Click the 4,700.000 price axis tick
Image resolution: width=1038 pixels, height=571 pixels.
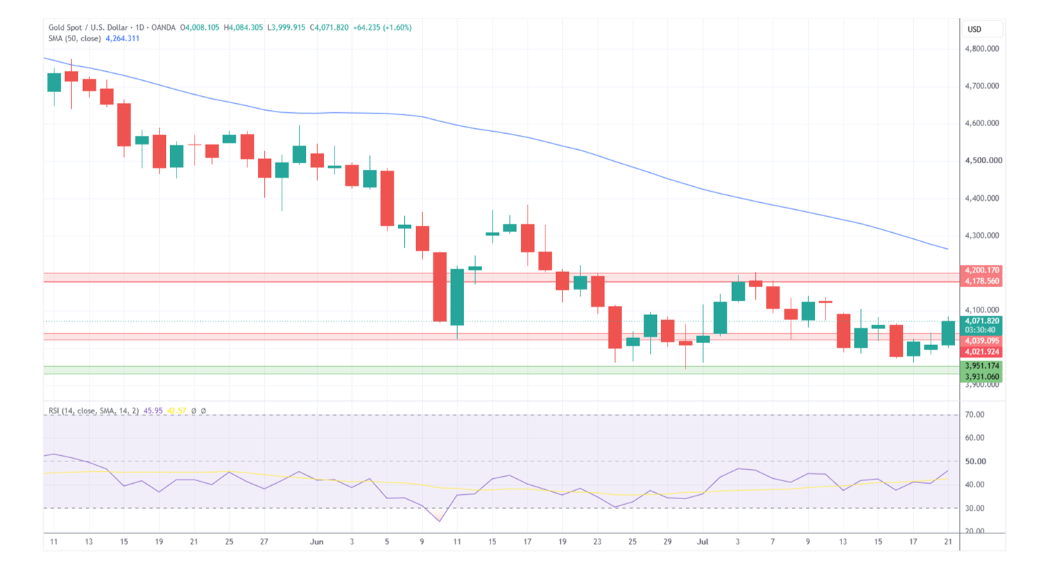tap(982, 86)
